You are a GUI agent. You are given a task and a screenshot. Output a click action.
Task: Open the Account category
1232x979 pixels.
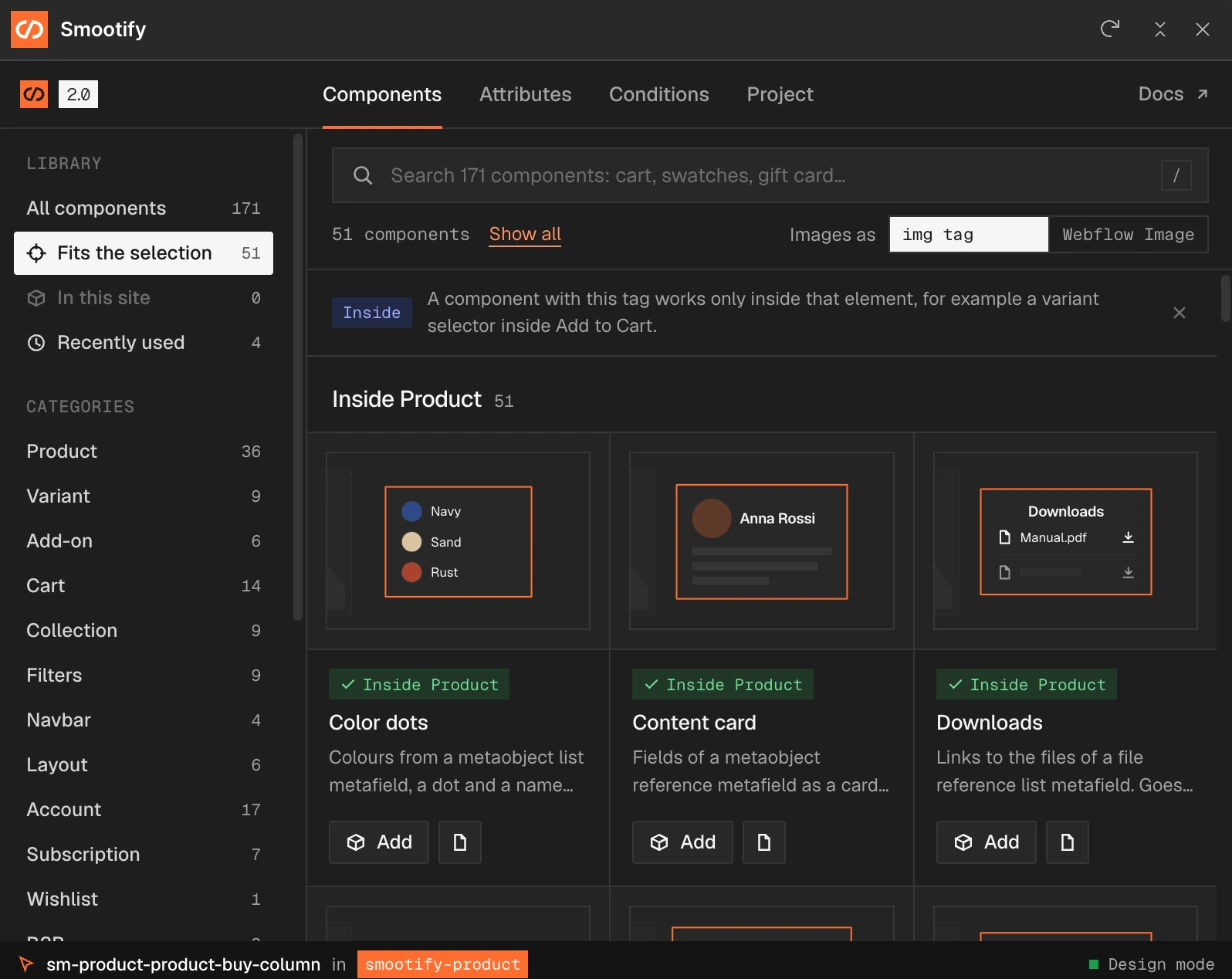pyautogui.click(x=143, y=810)
